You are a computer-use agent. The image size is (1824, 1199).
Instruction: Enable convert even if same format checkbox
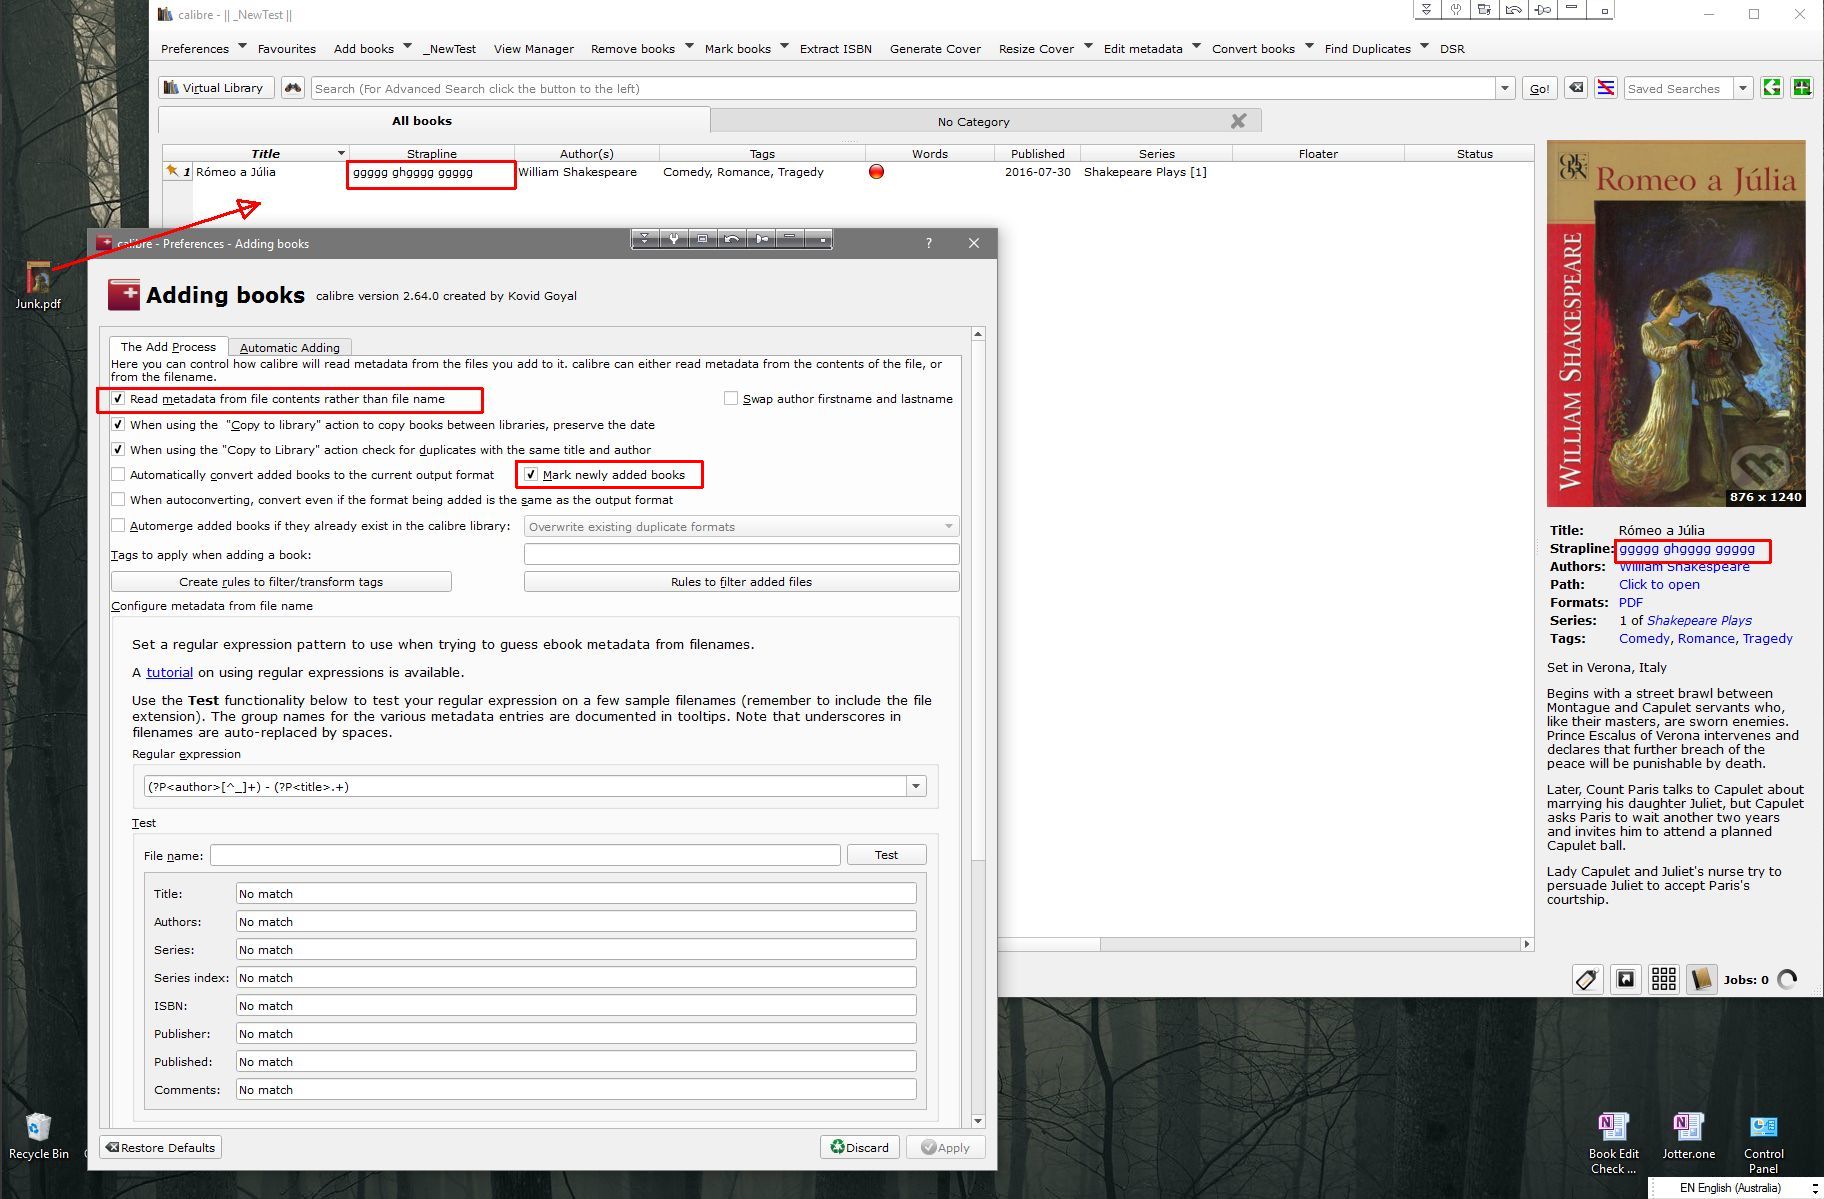click(118, 500)
